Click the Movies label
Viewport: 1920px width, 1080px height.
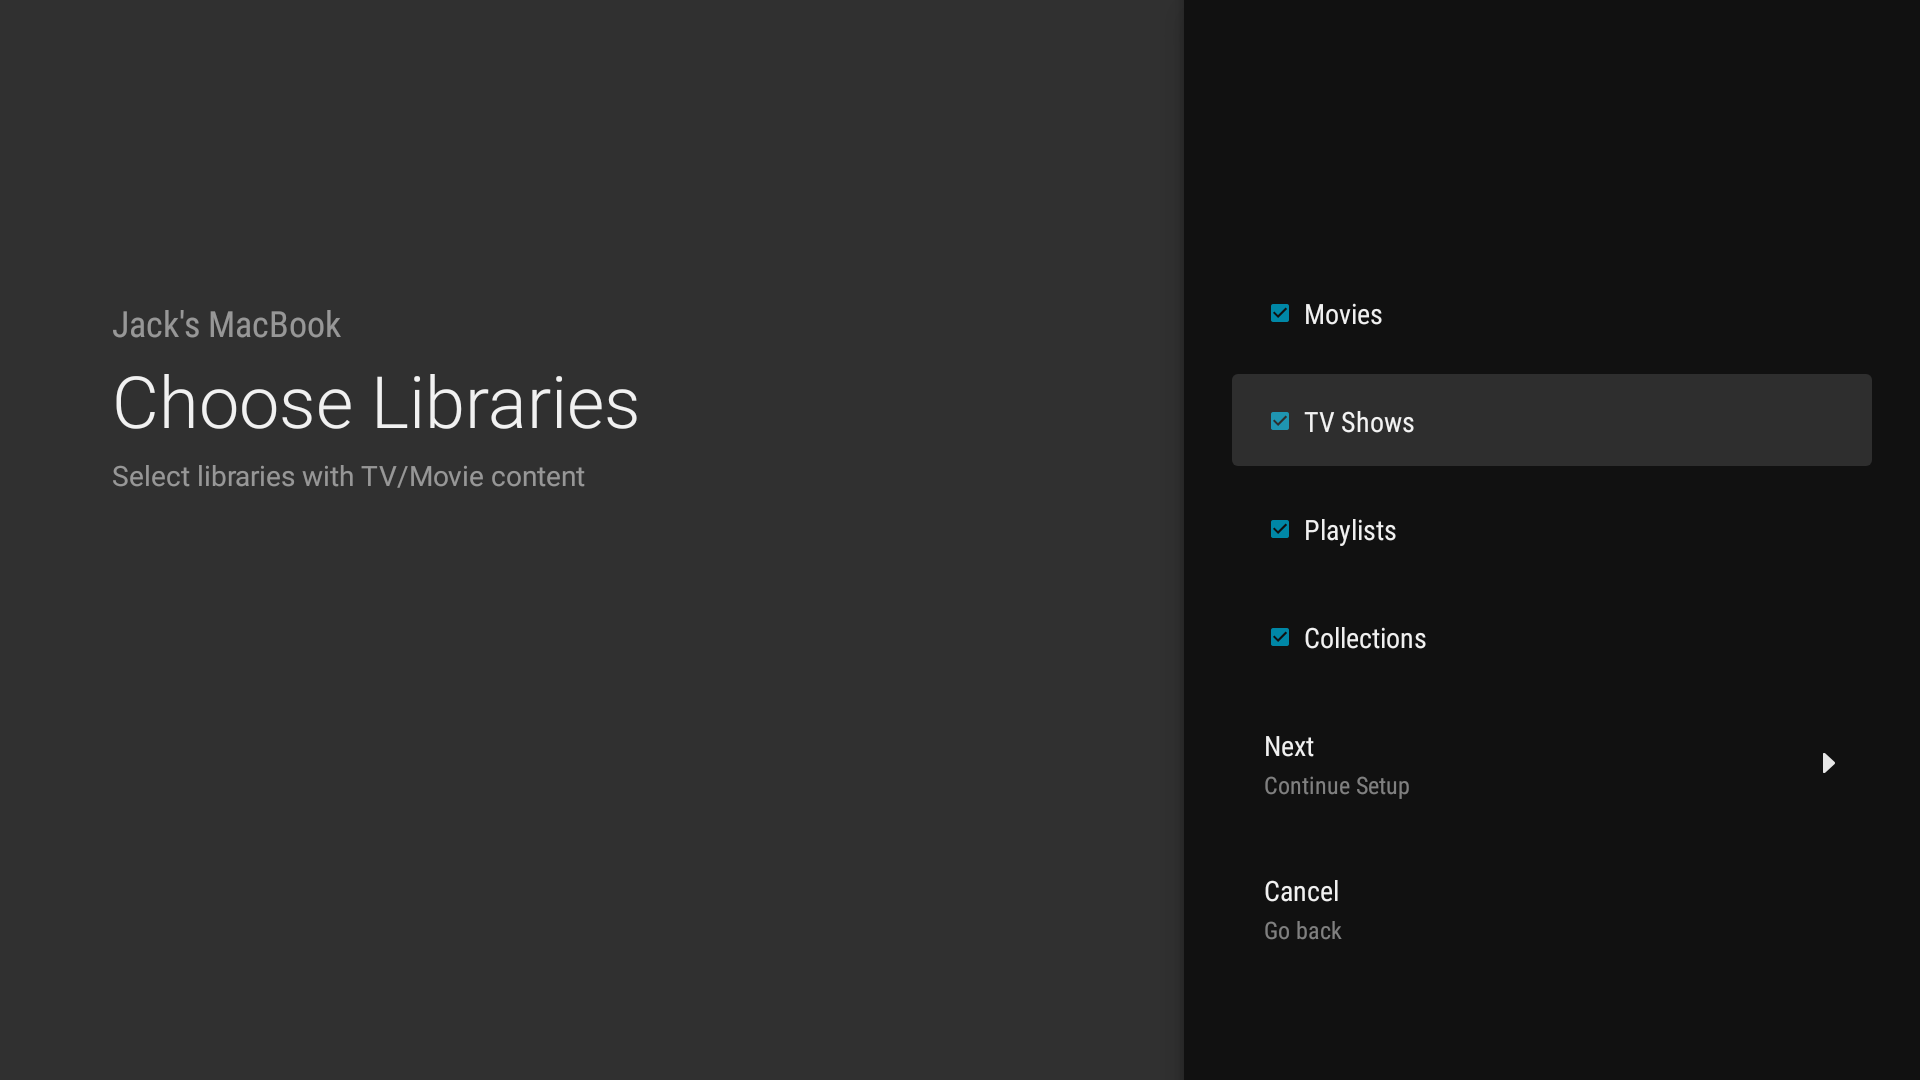(x=1343, y=315)
